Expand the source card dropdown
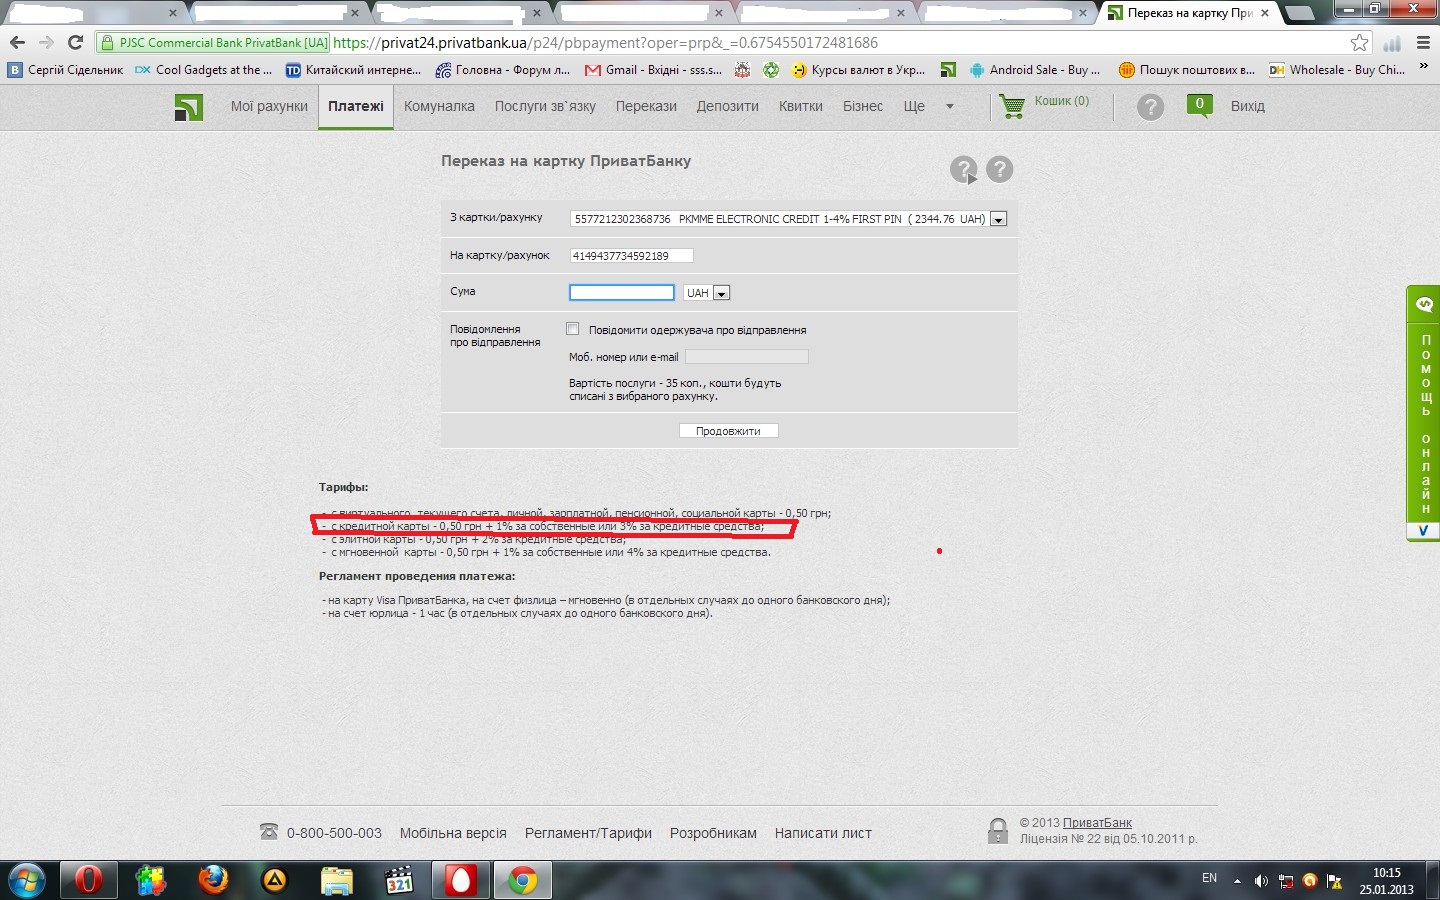1440x900 pixels. pyautogui.click(x=998, y=219)
